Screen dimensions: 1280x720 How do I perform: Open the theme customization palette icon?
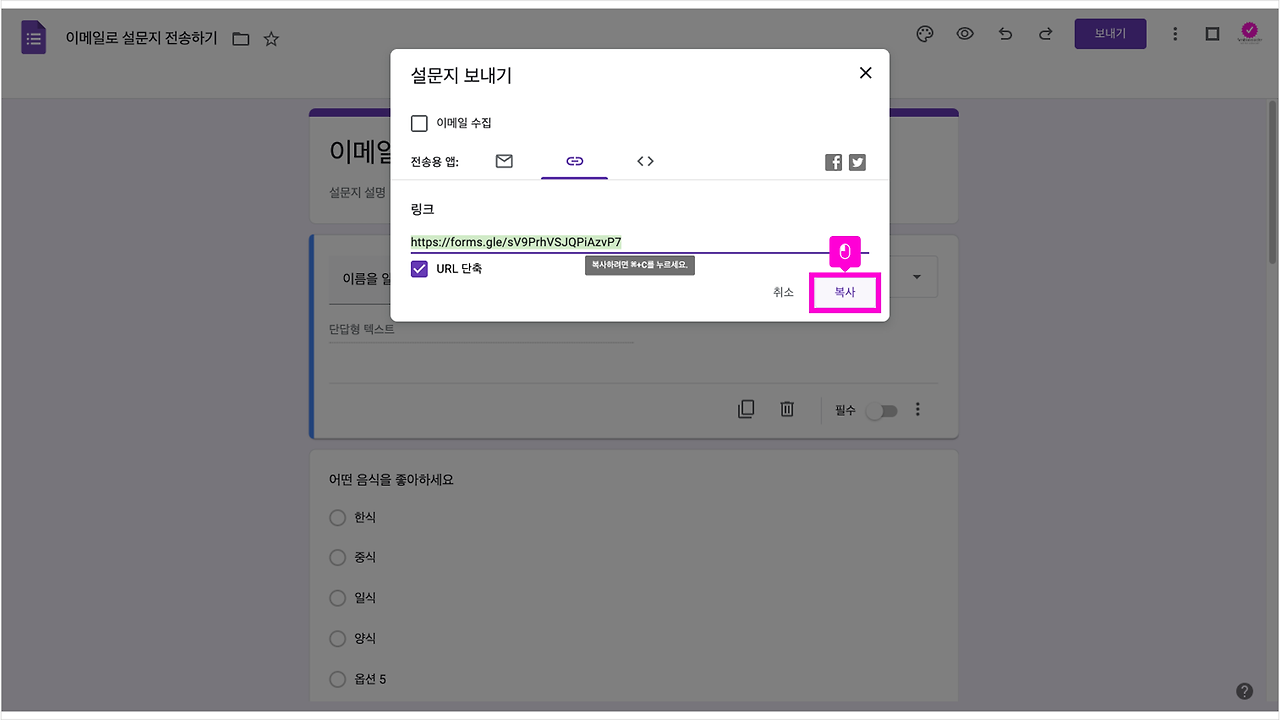pyautogui.click(x=924, y=33)
